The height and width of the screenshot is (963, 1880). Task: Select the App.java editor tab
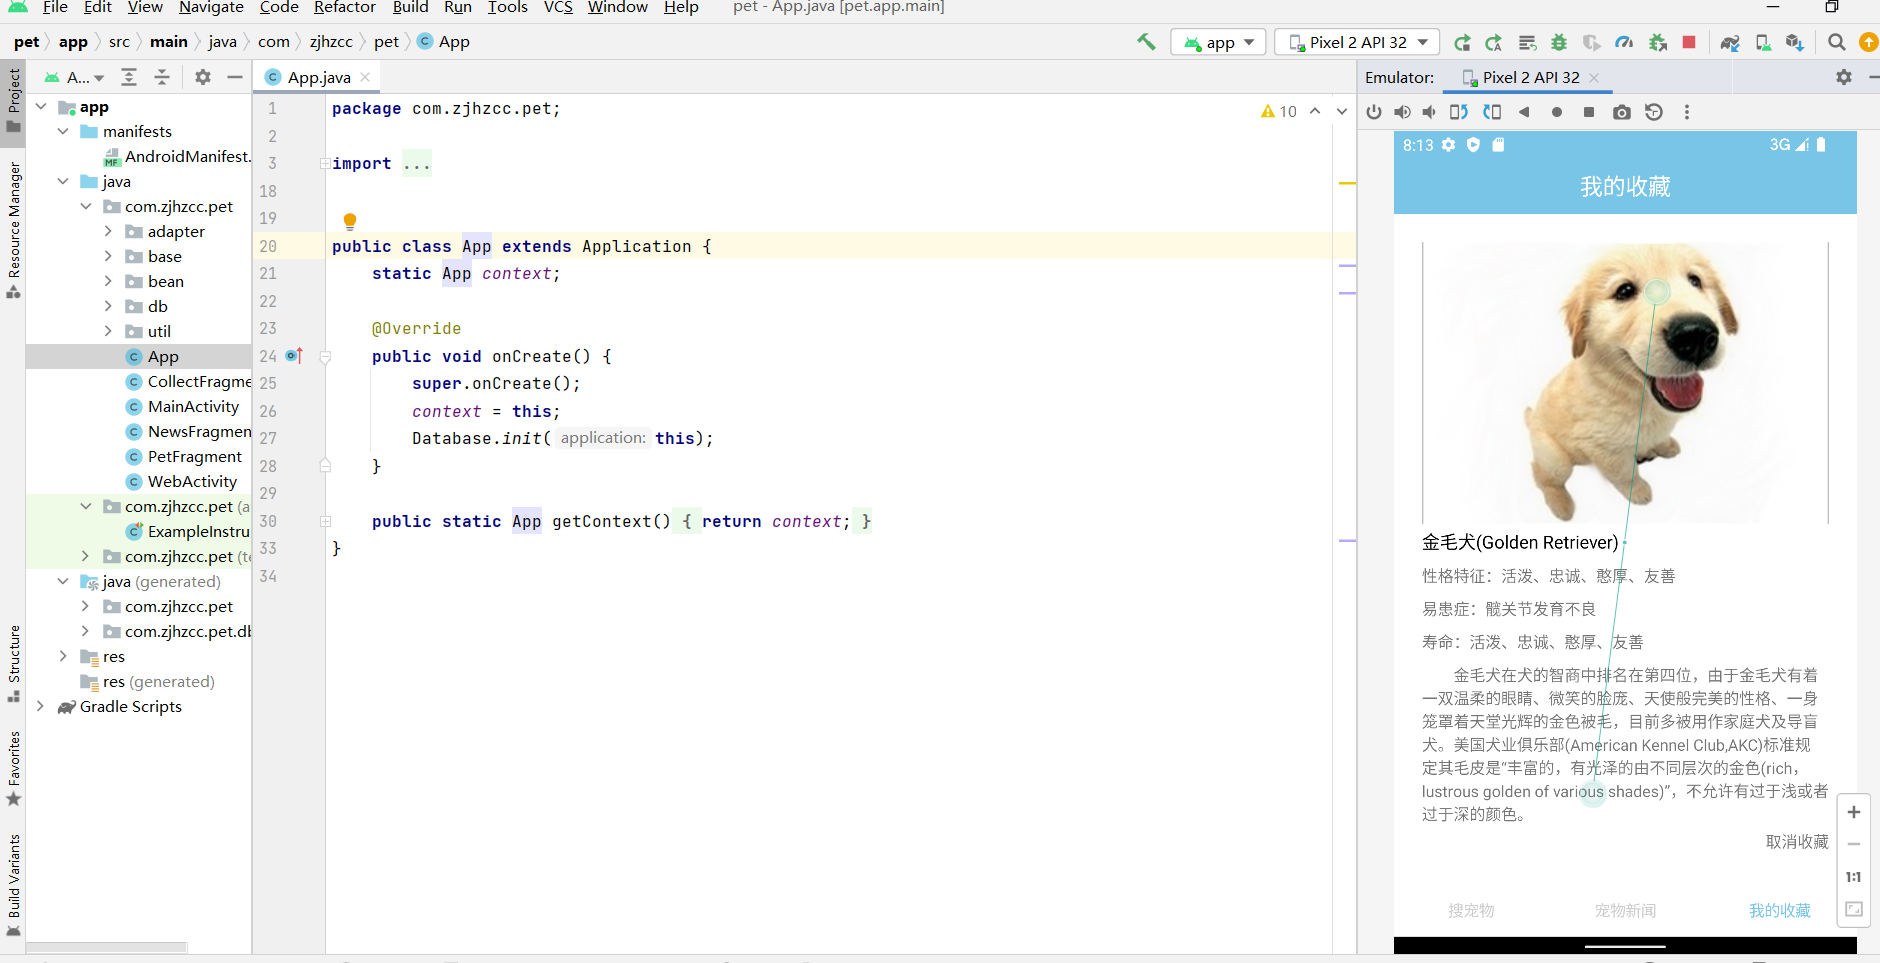coord(318,77)
